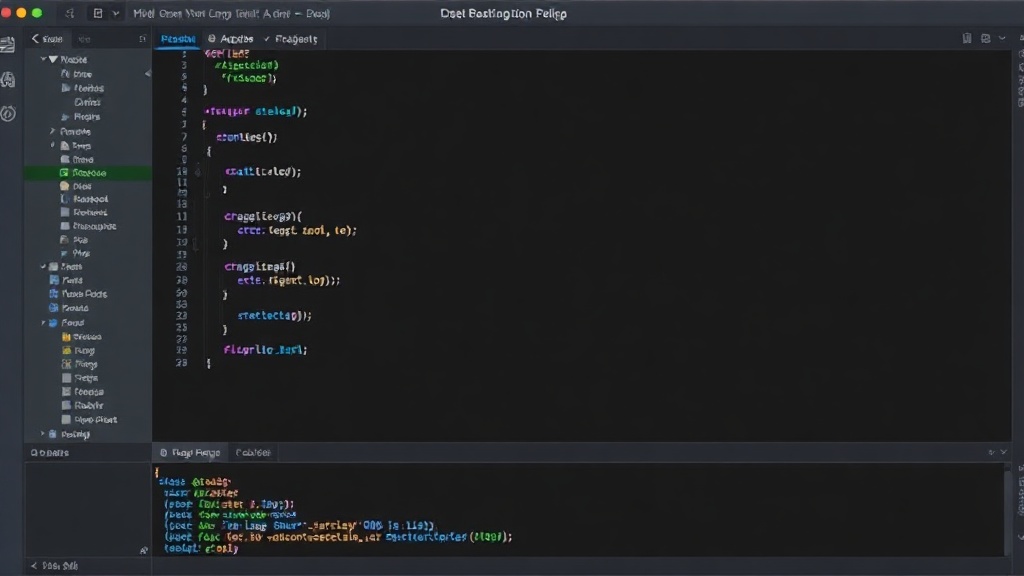
Task: Click the bottom console panel vertical scrollbar
Action: point(1008,509)
